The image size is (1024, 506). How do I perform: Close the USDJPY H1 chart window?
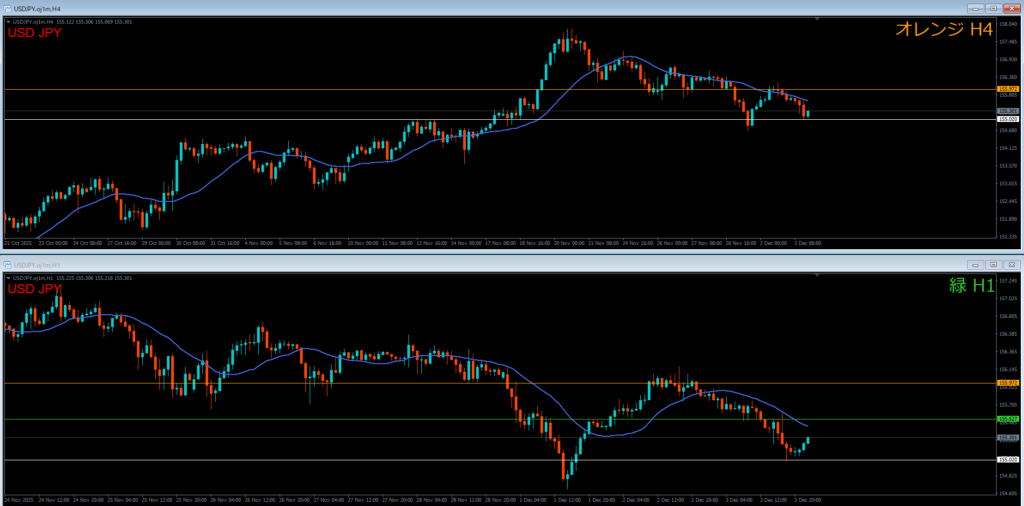point(1010,264)
